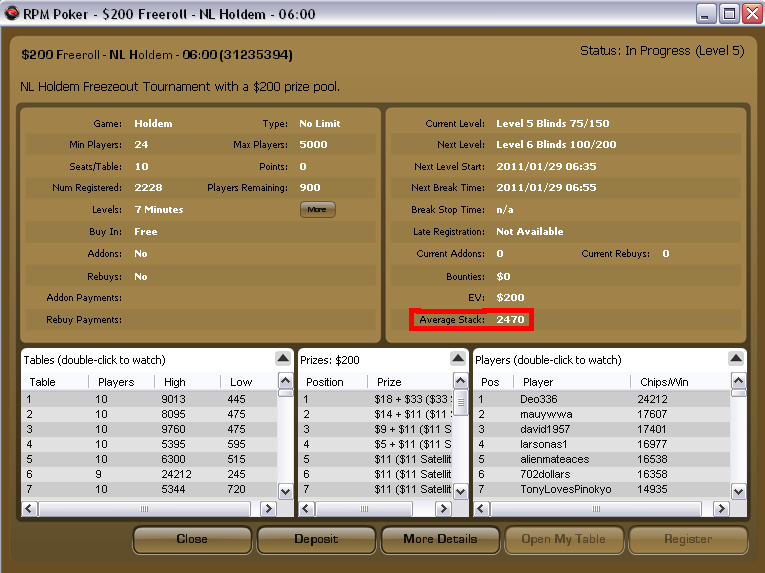Click the Num Registered value 2228
Screen dimensions: 765x573
click(148, 187)
